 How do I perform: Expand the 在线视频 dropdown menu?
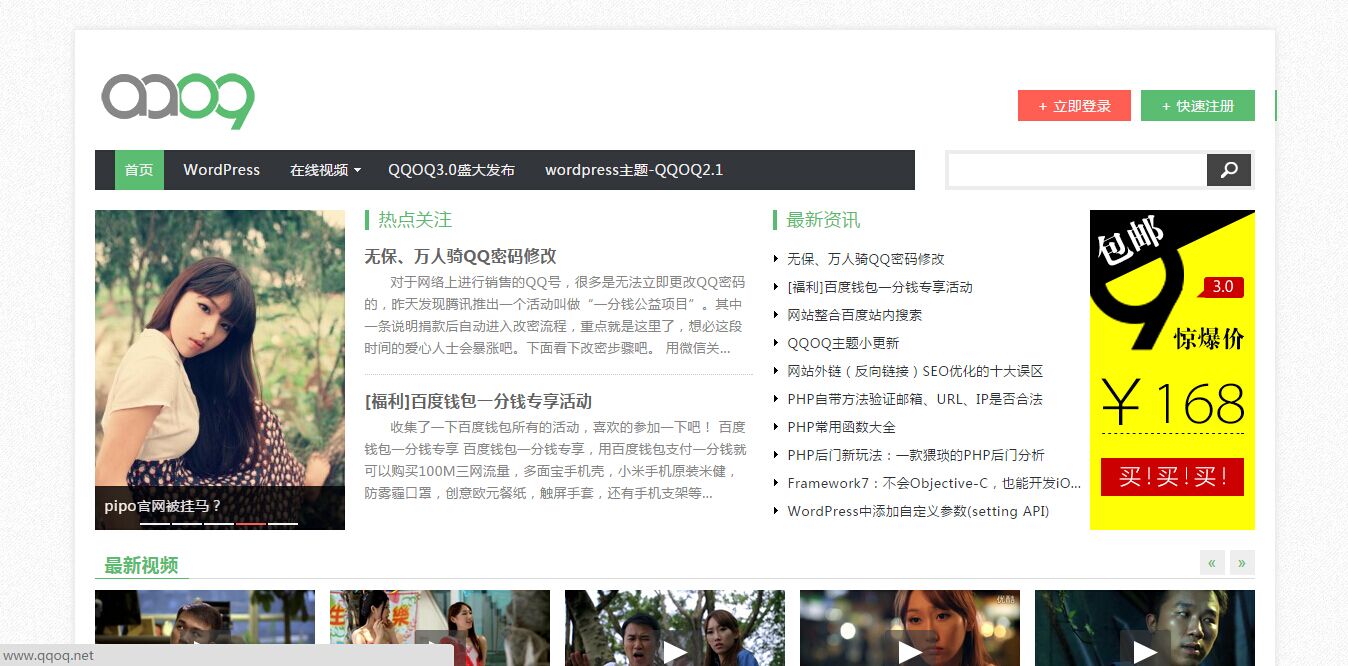325,170
